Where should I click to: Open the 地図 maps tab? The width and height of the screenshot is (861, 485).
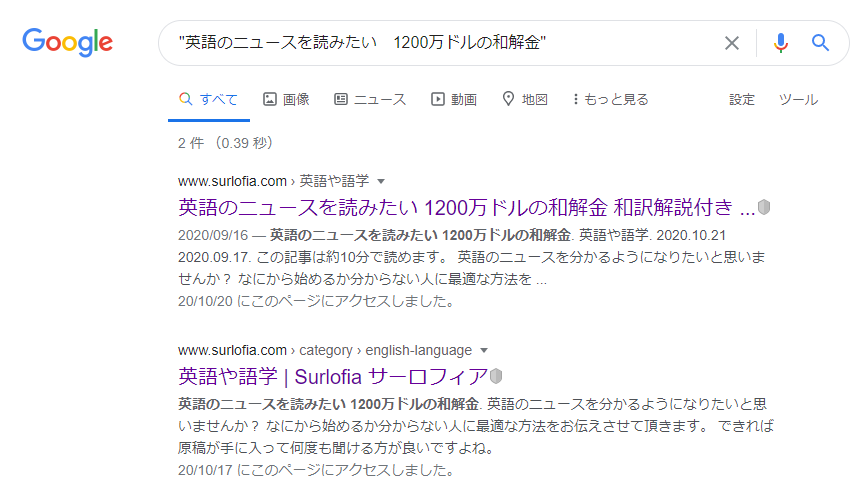525,99
